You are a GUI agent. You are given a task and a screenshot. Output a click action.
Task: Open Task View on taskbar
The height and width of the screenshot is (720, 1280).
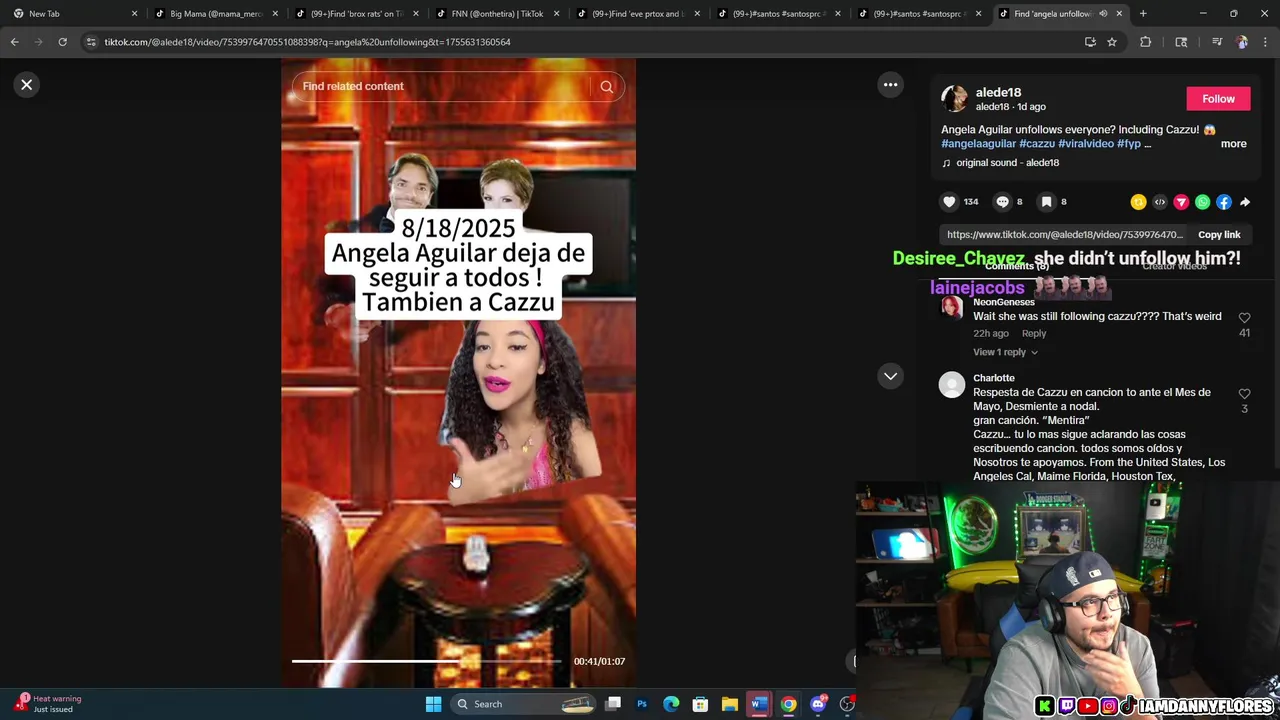613,704
